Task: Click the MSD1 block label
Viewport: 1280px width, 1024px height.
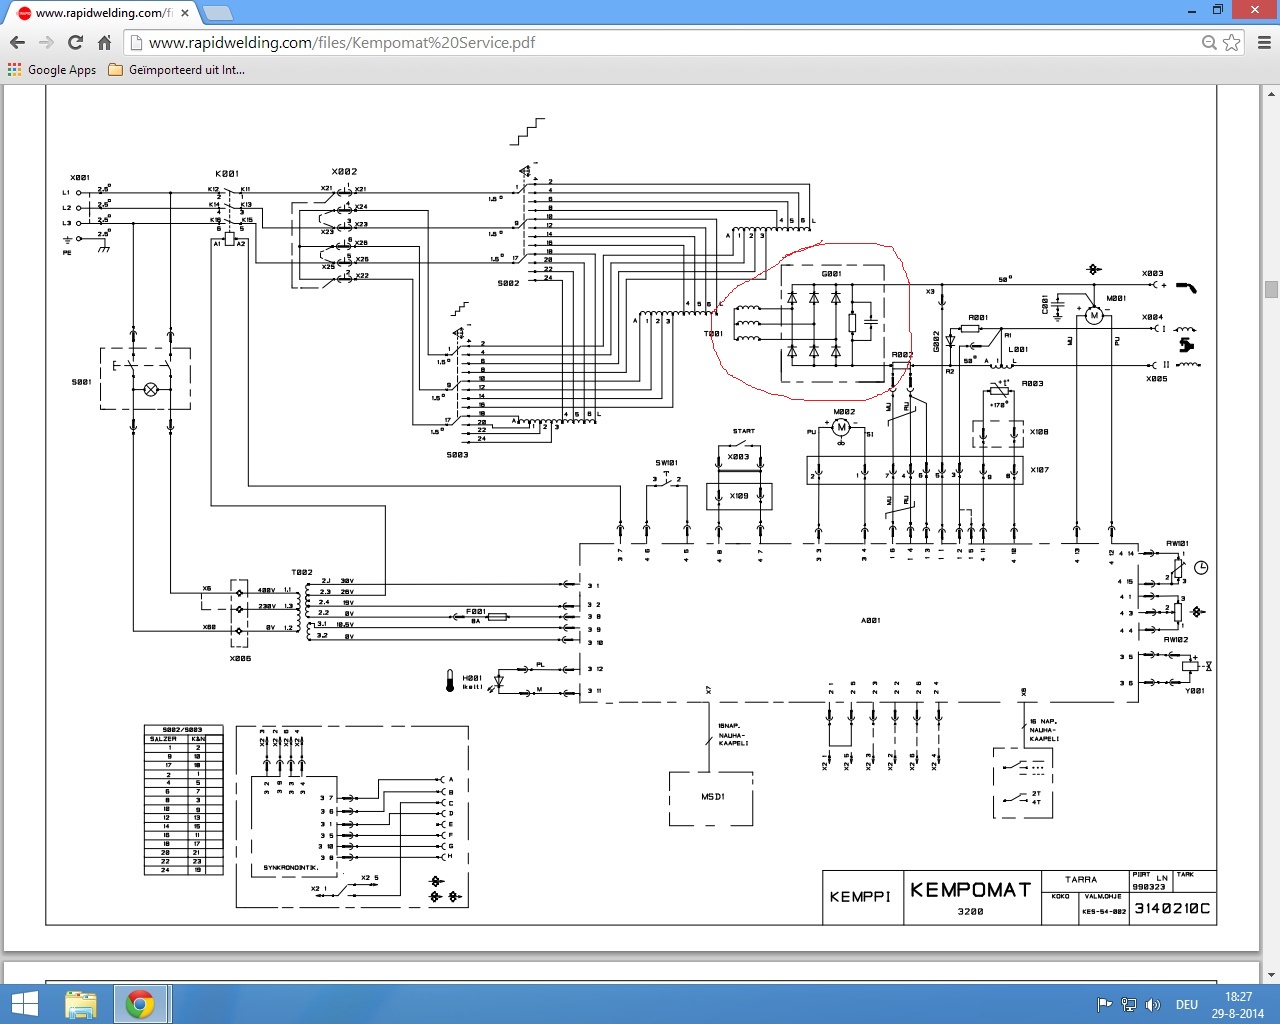Action: [x=712, y=797]
